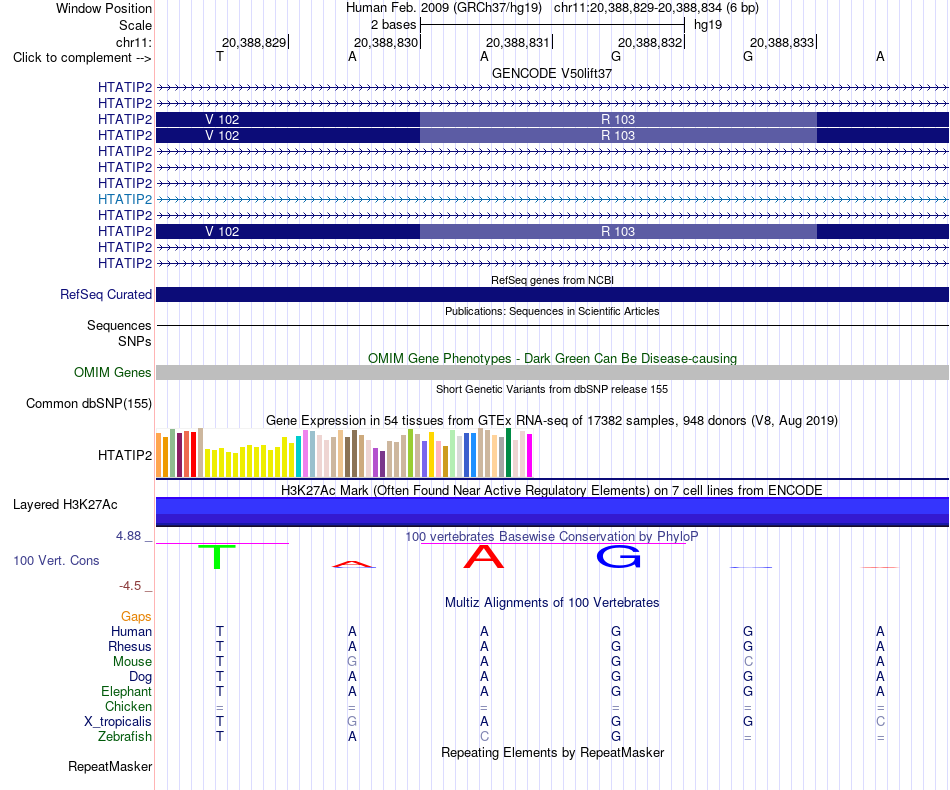950x790 pixels.
Task: Select the Zebrafish alignment row label
Action: click(x=125, y=737)
